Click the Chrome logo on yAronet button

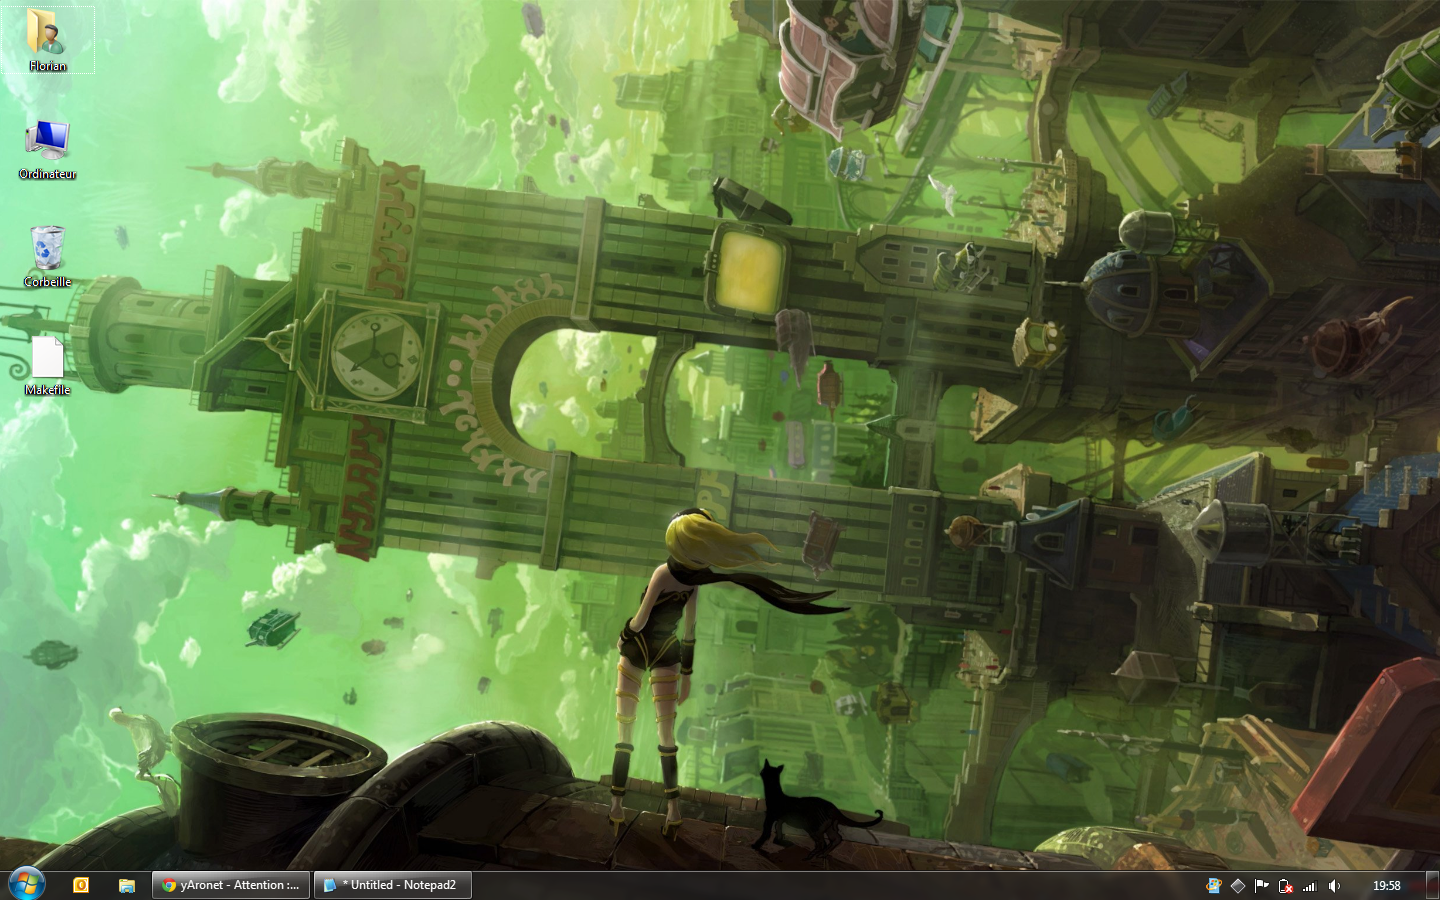click(169, 885)
